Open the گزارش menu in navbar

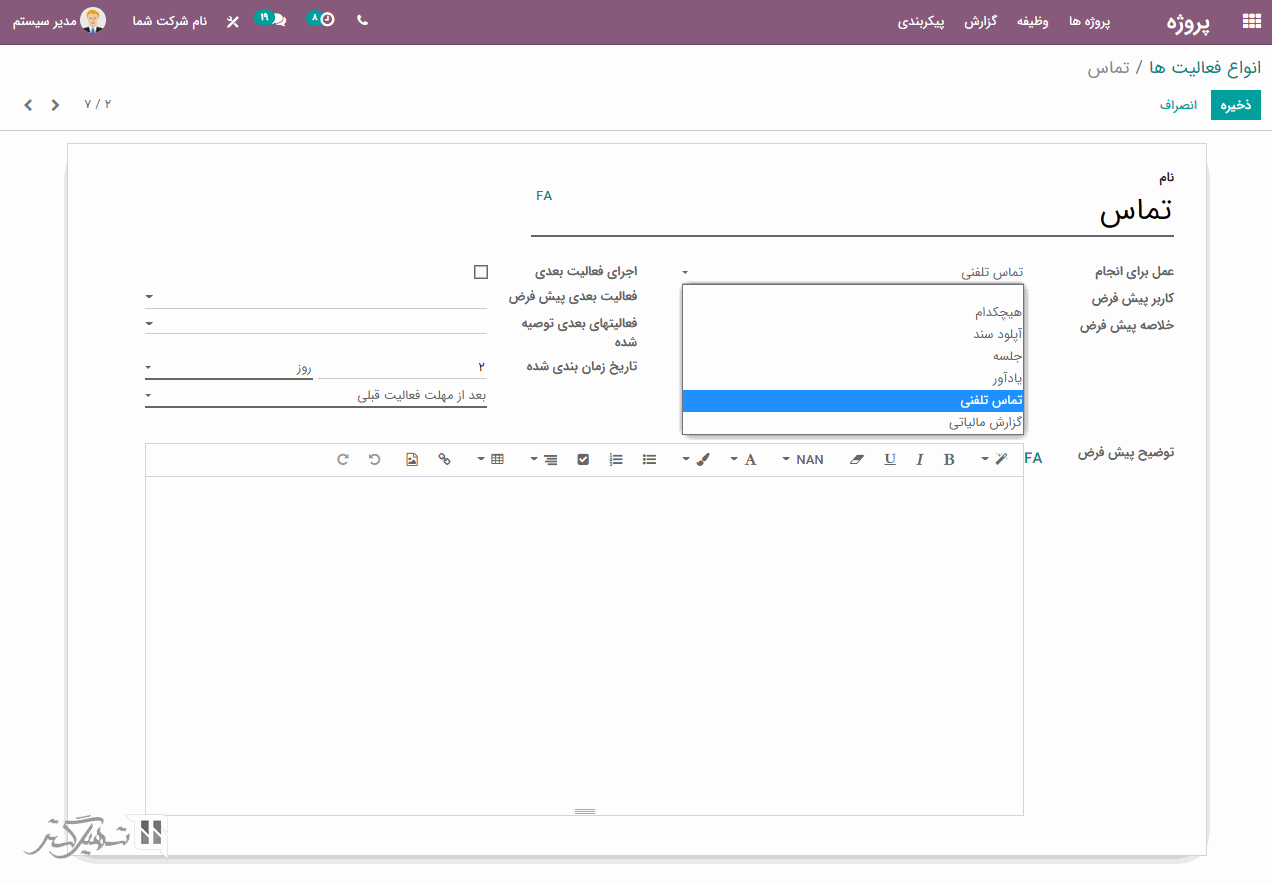coord(980,21)
